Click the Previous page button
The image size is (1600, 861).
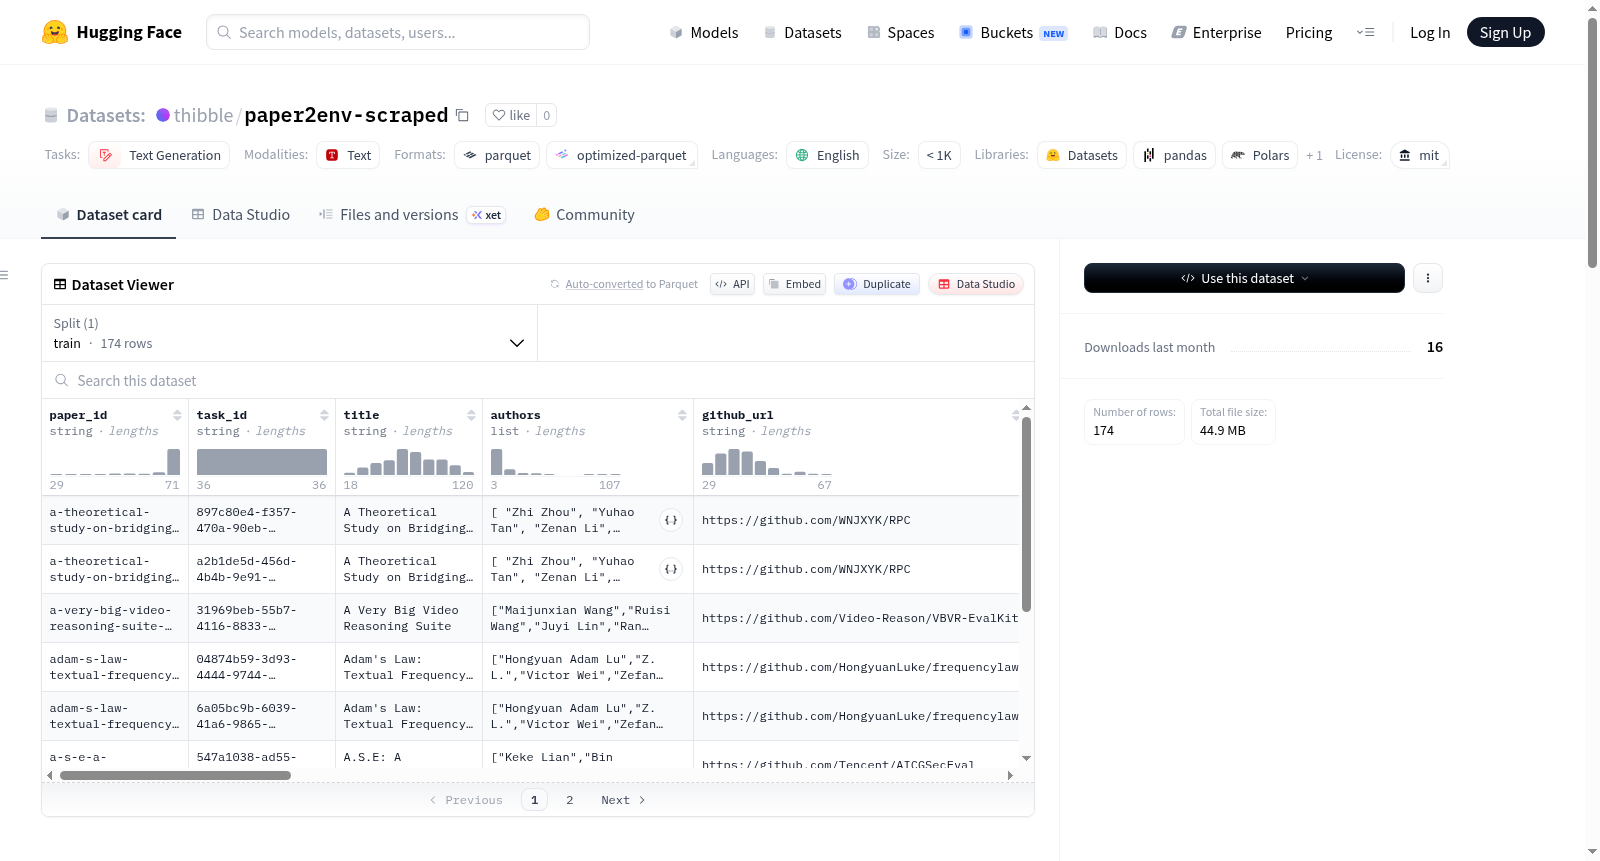click(466, 800)
